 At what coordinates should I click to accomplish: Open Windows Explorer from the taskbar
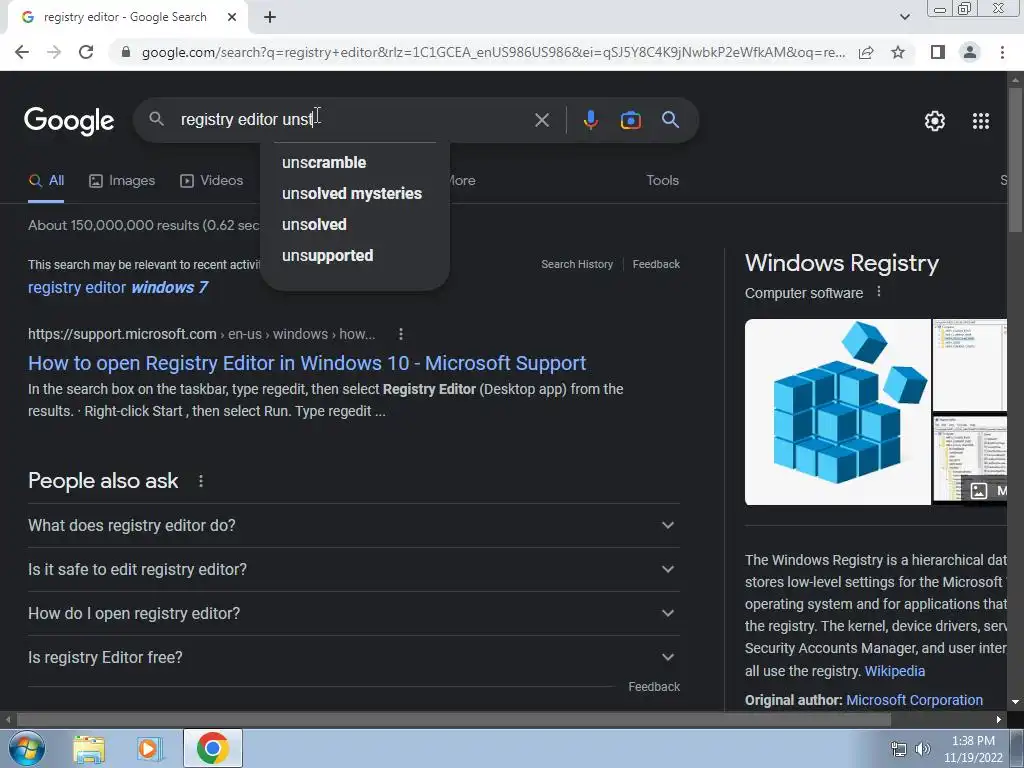pos(89,749)
